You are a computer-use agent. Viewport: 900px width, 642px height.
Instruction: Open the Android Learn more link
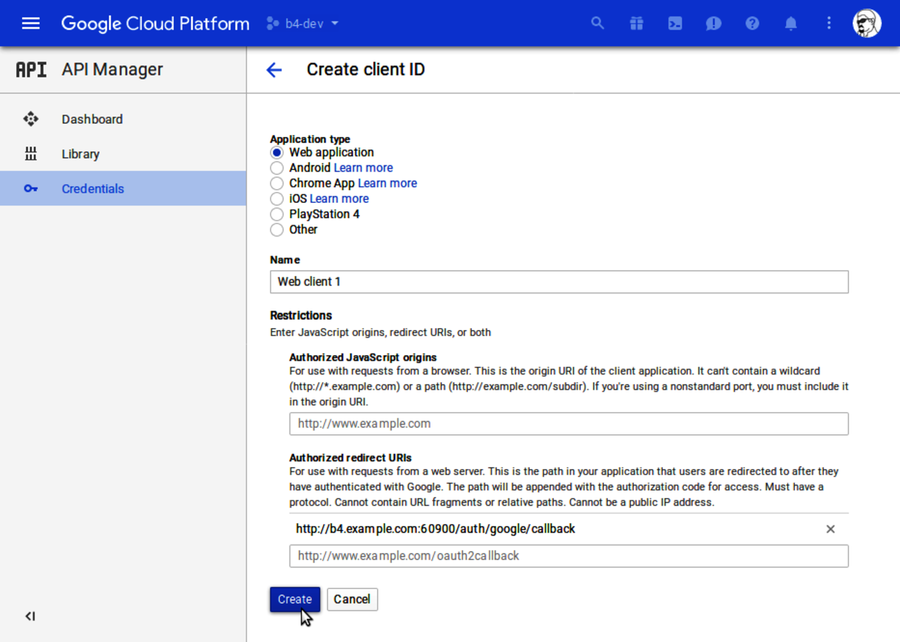tap(363, 167)
